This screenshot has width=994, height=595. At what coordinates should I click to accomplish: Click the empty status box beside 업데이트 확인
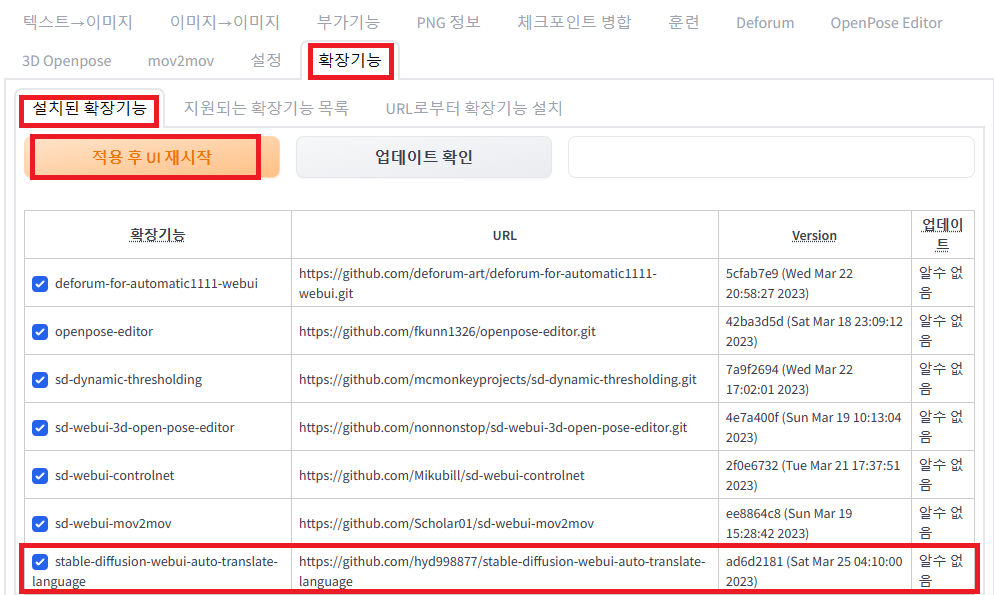point(771,157)
